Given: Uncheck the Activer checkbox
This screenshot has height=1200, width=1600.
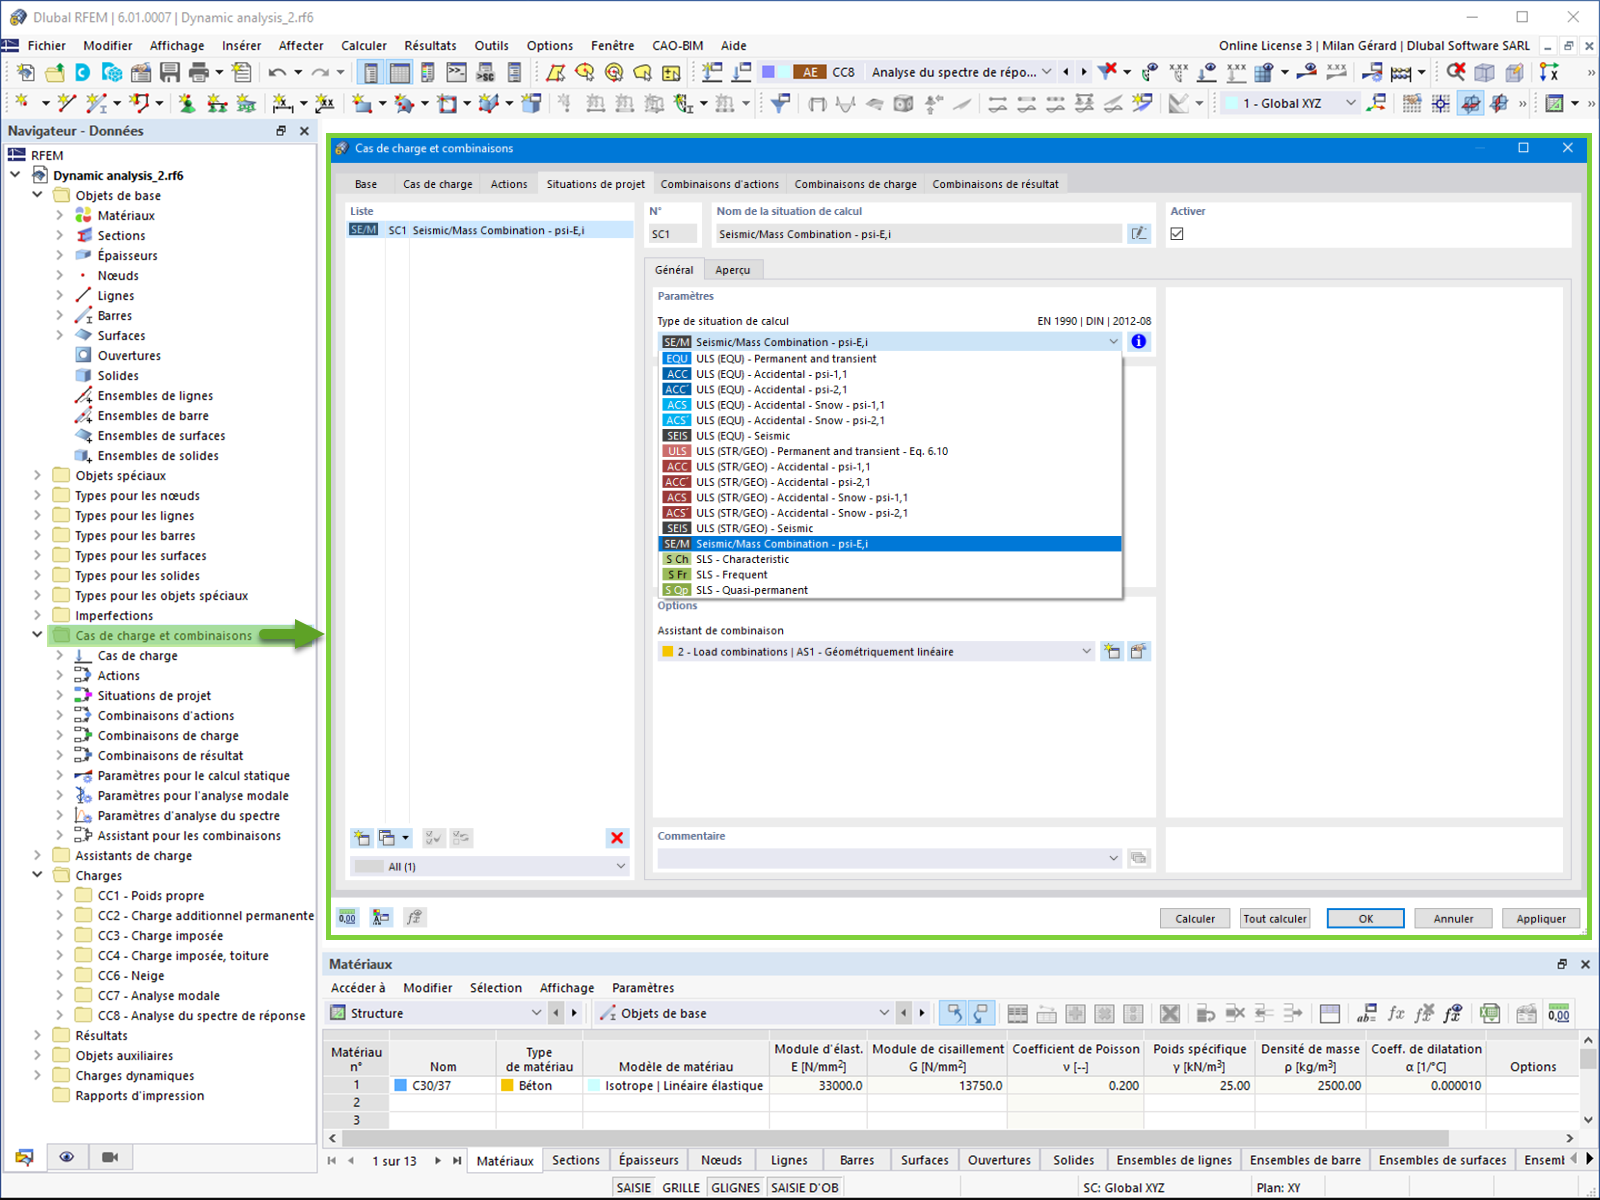Looking at the screenshot, I should pos(1177,234).
